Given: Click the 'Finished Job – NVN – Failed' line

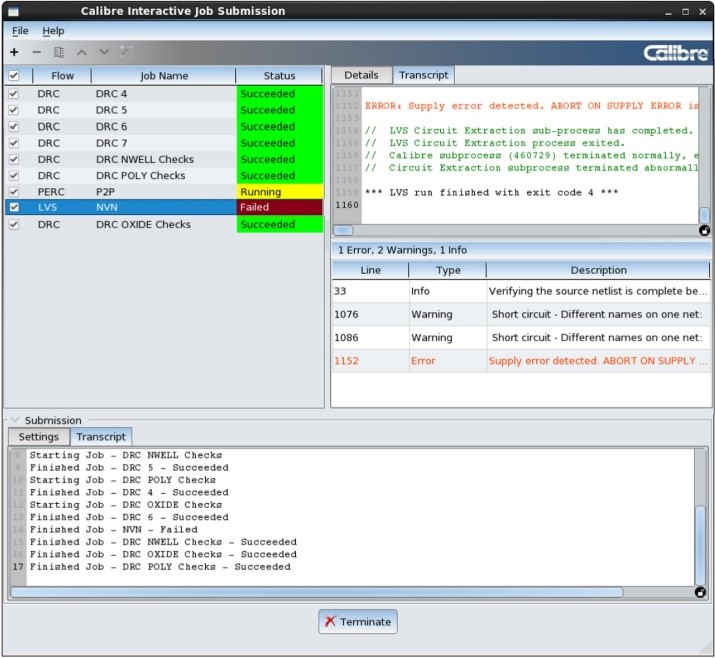Looking at the screenshot, I should [114, 529].
